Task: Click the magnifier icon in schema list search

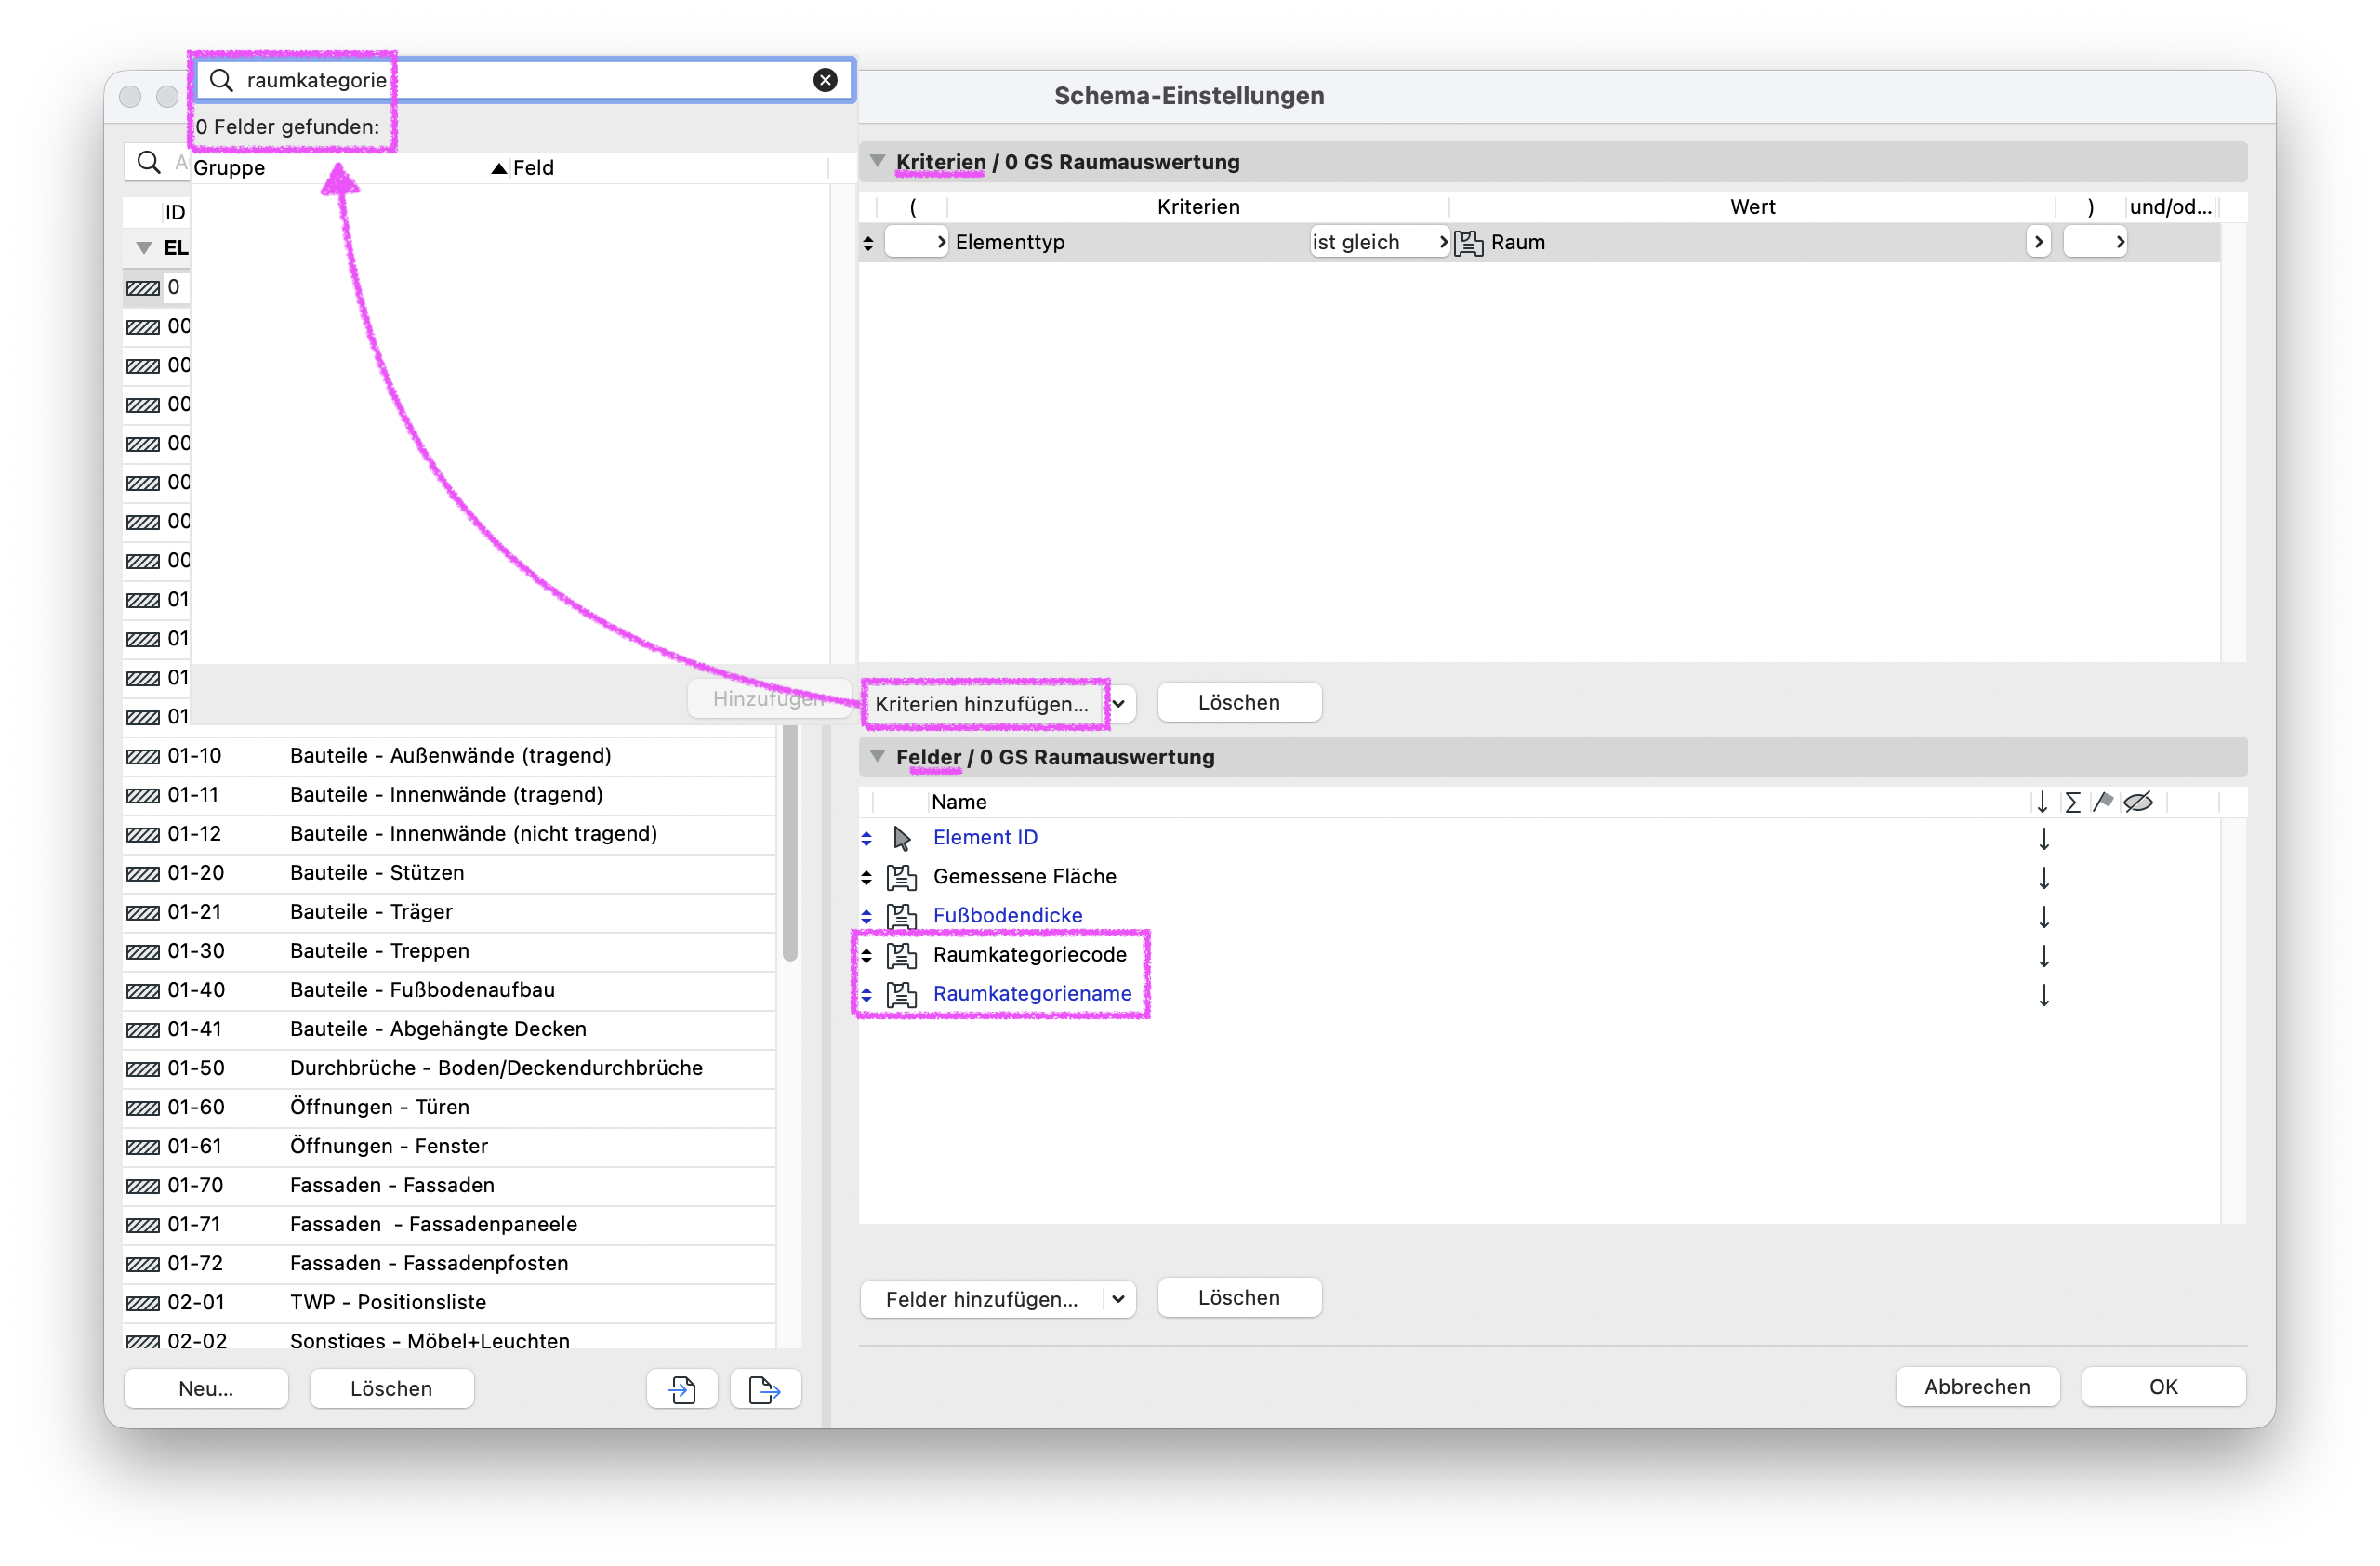Action: coord(148,162)
